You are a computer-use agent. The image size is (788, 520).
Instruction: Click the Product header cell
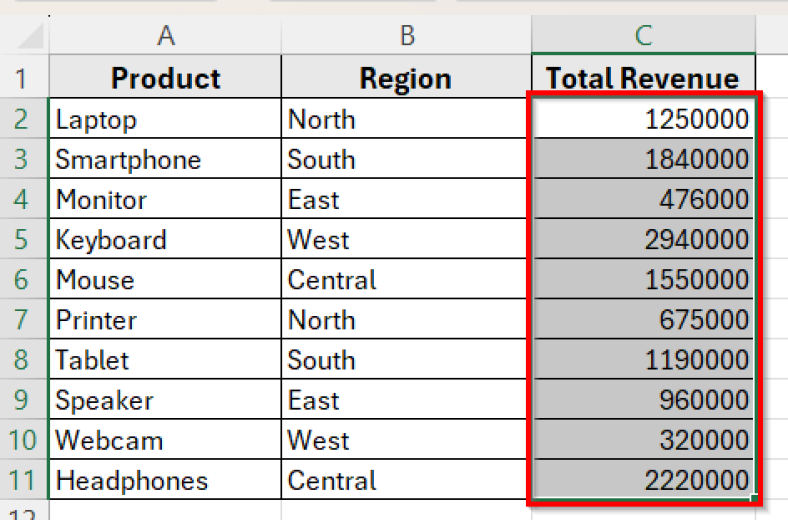pos(165,78)
